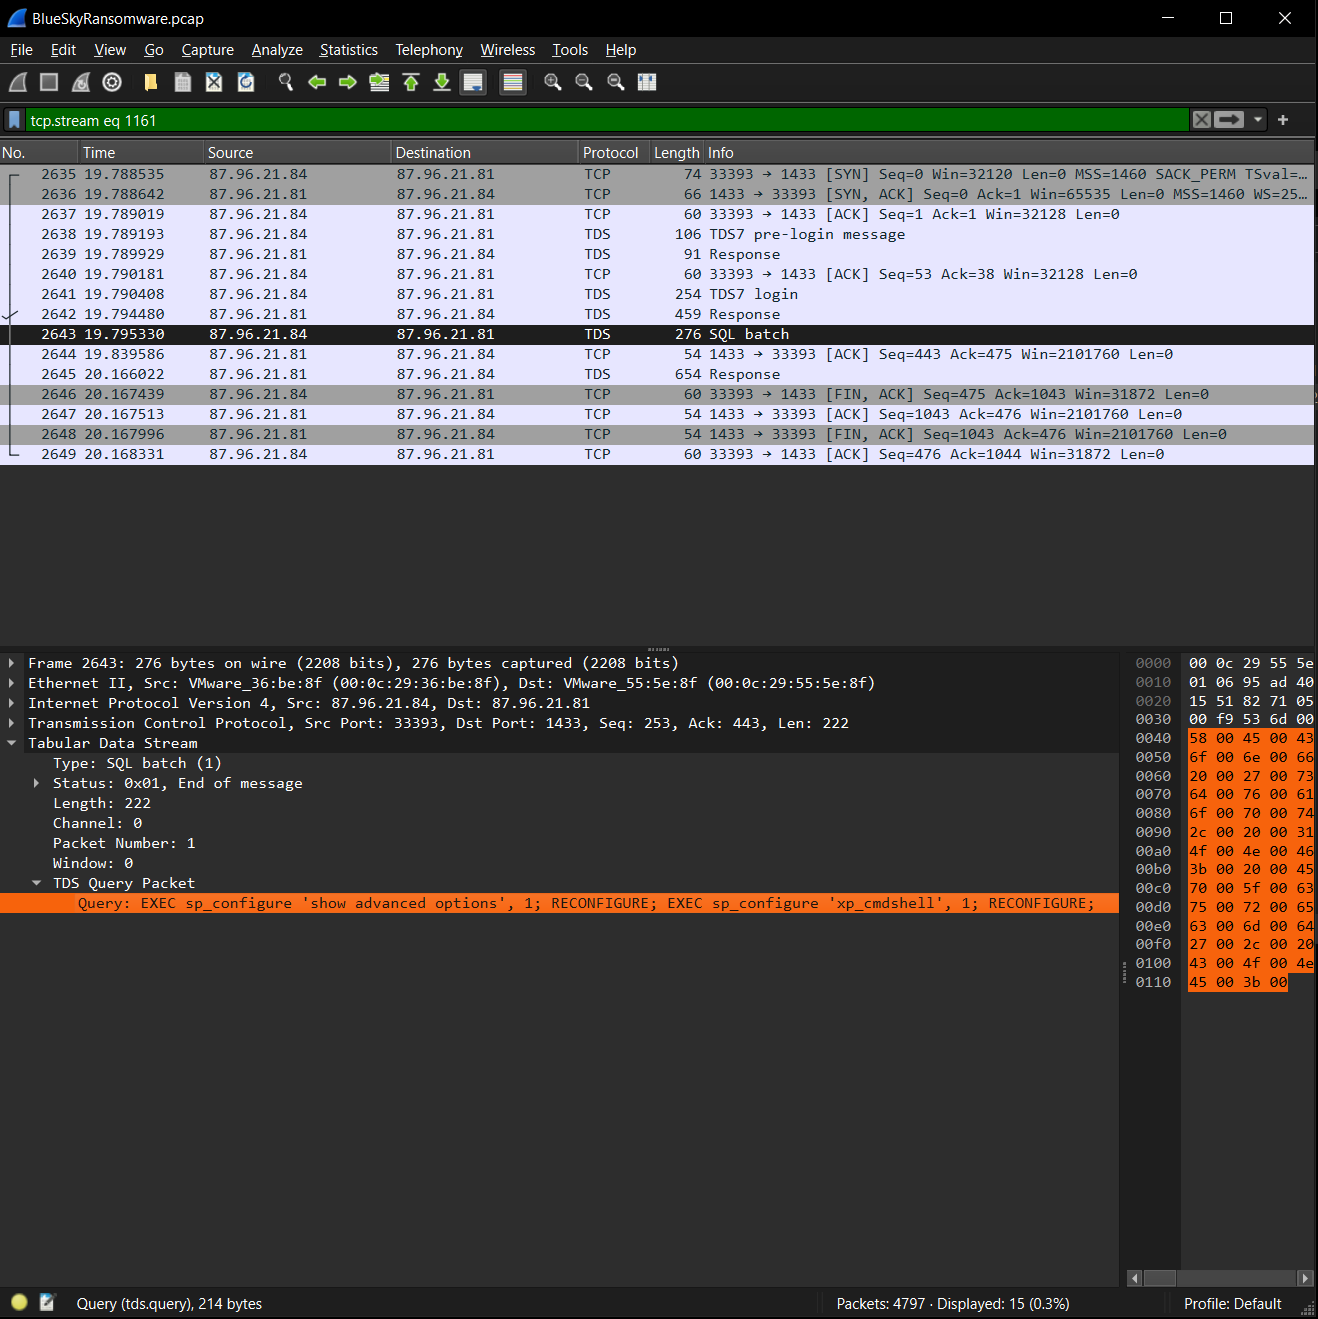The image size is (1318, 1319).
Task: Click the display filter input field
Action: (607, 120)
